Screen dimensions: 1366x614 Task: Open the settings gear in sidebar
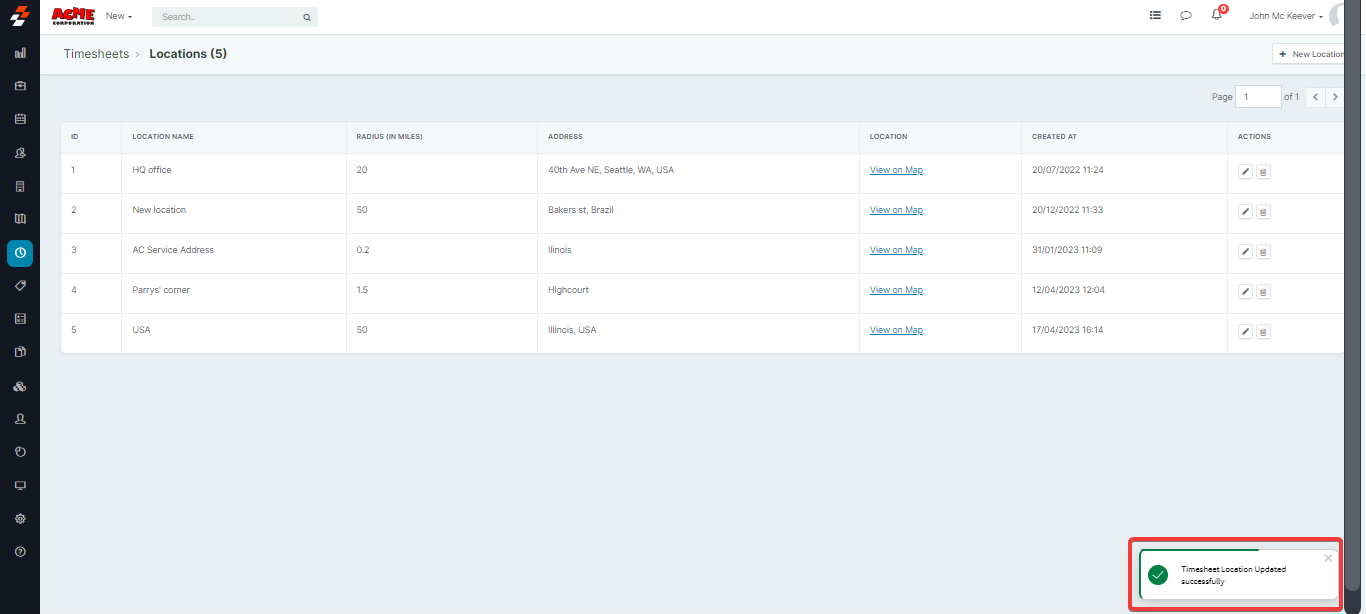coord(20,519)
